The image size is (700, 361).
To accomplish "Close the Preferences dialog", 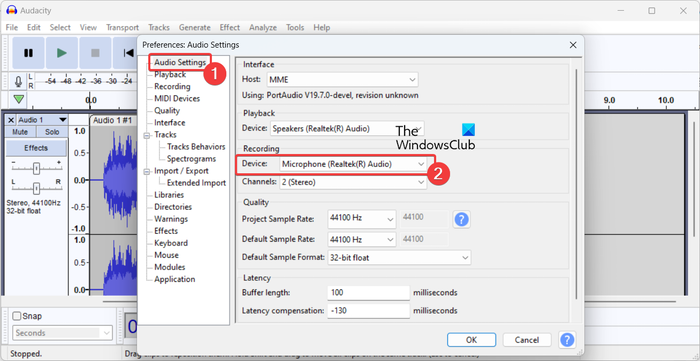I will [x=573, y=45].
